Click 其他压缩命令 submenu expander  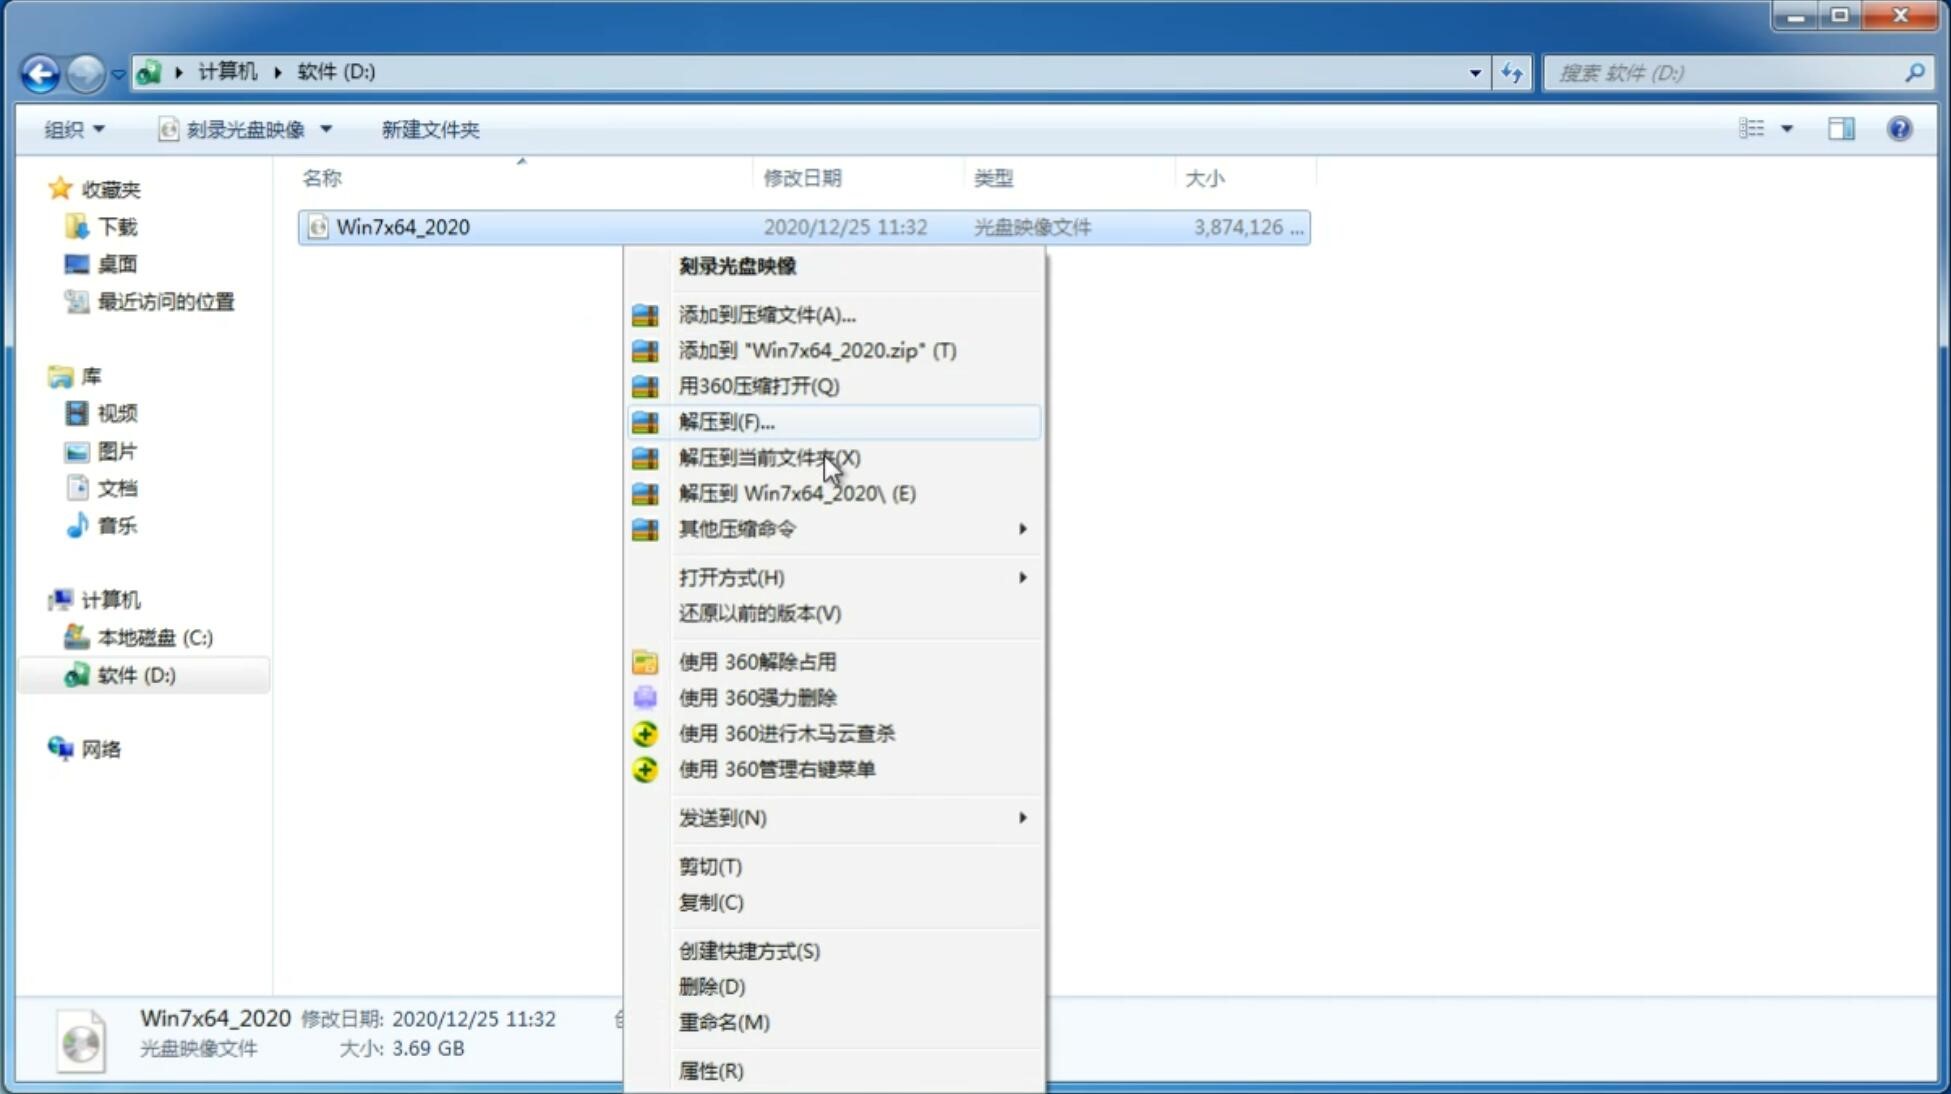pos(1021,528)
